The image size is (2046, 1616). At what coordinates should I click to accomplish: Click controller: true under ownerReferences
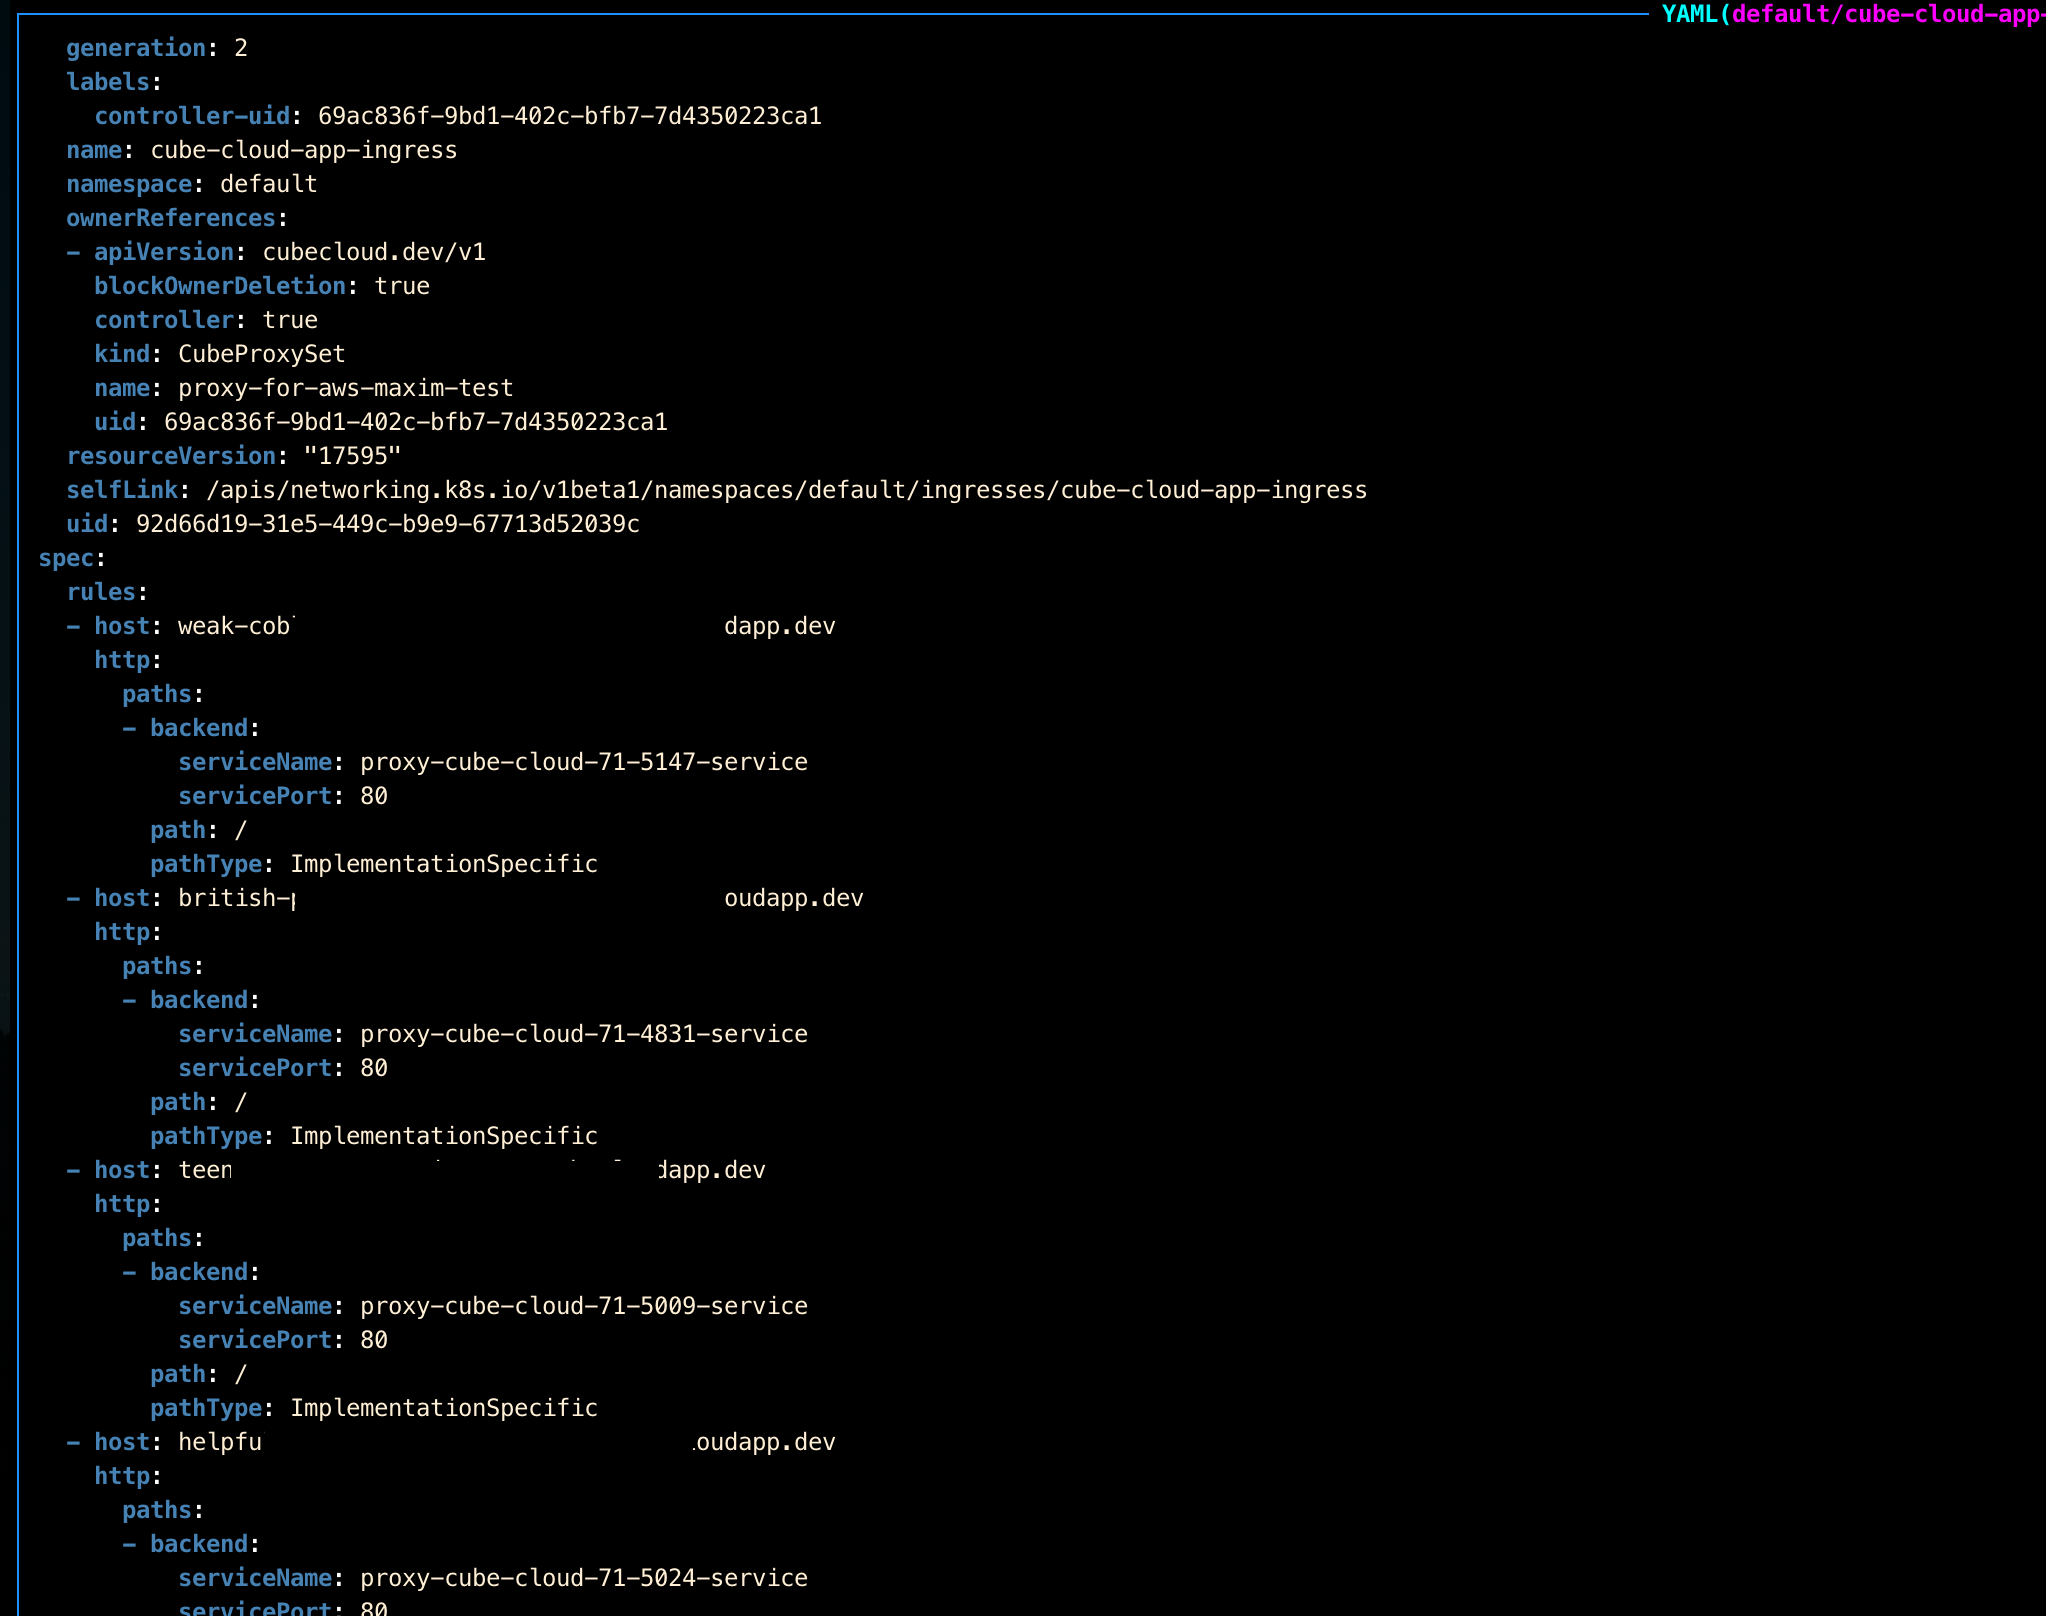[206, 320]
